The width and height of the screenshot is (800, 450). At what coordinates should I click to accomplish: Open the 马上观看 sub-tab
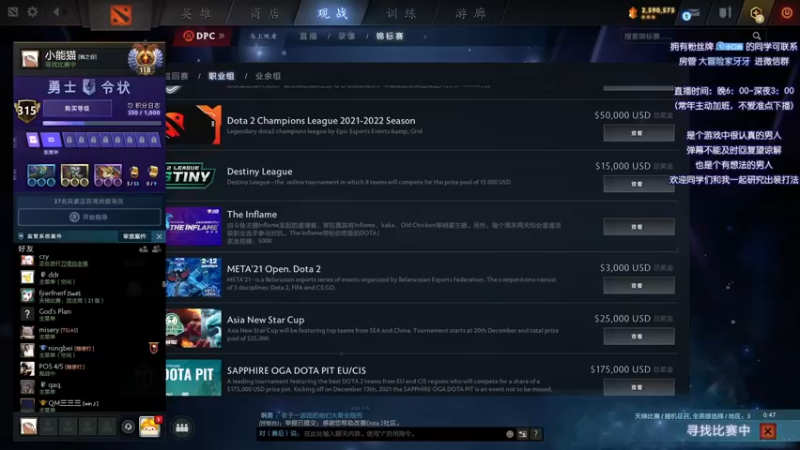point(263,36)
